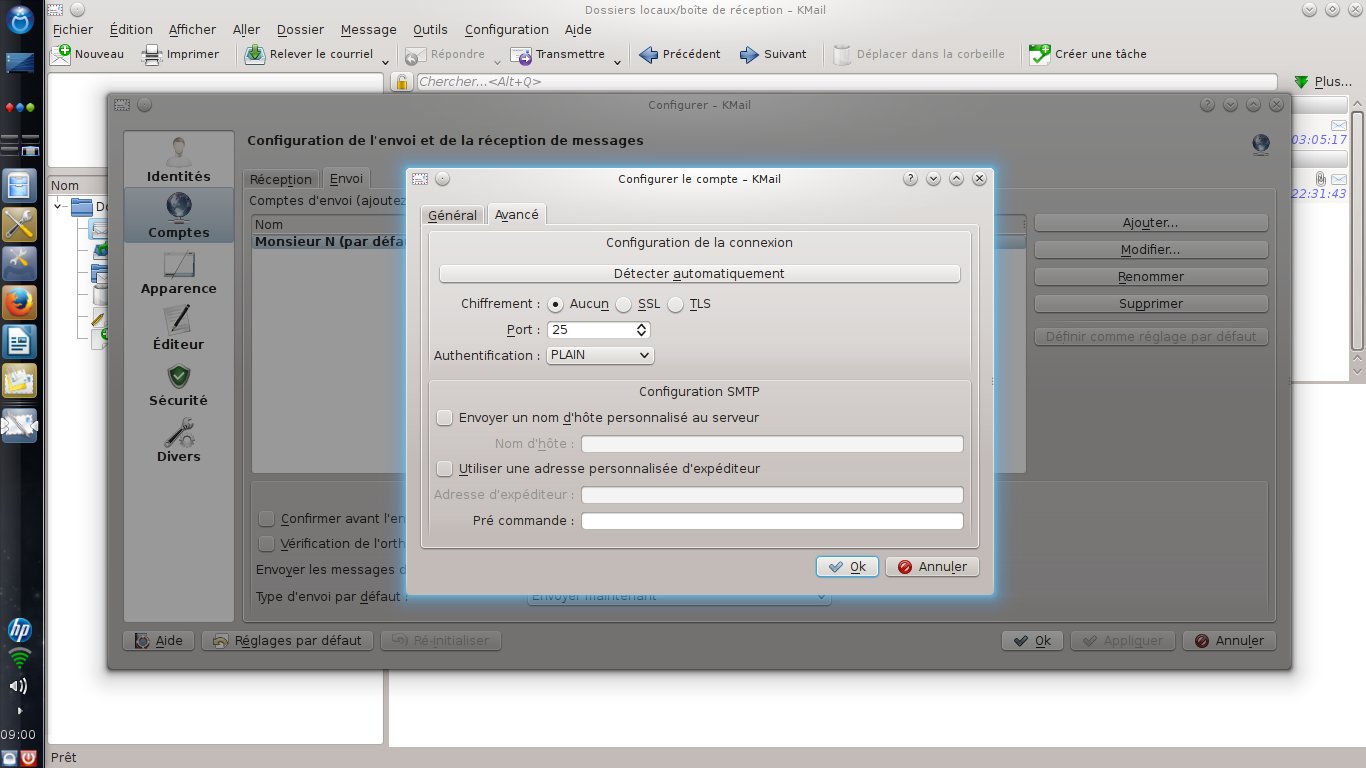The image size is (1366, 768).
Task: Click the Port spinbox arrows
Action: 642,329
